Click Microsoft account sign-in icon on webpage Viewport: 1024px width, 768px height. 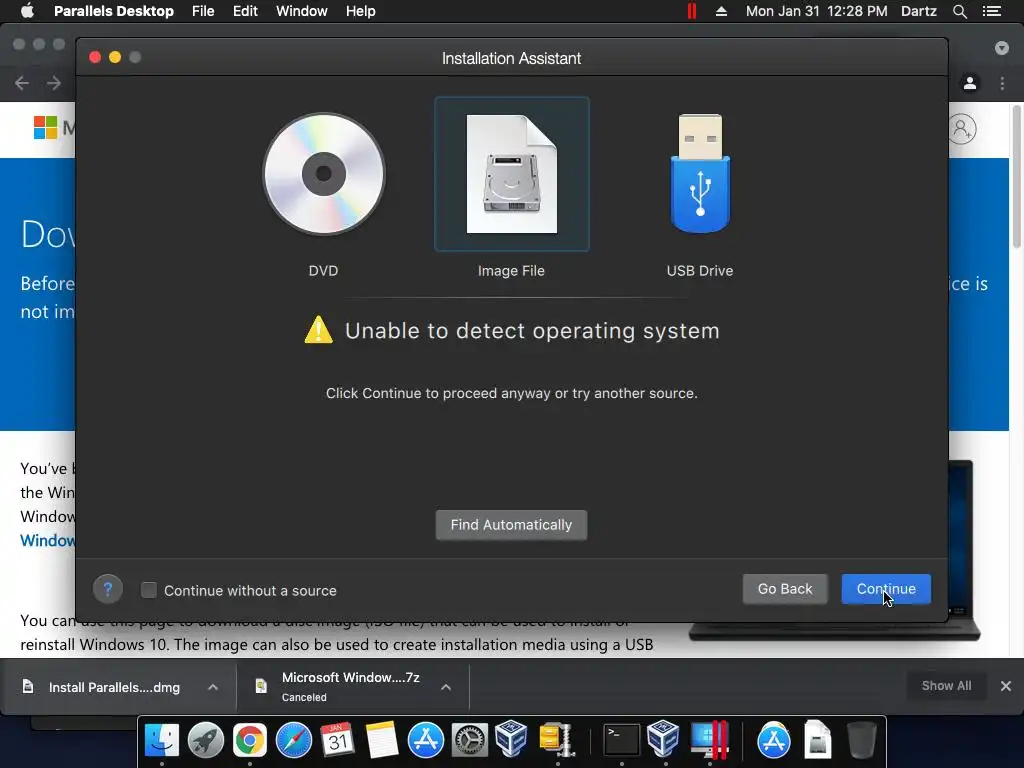point(962,129)
